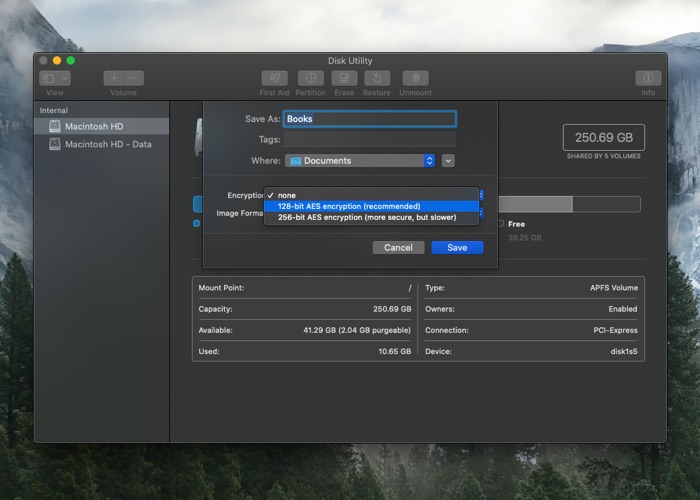
Task: Click the green zoom window button
Action: click(x=71, y=60)
